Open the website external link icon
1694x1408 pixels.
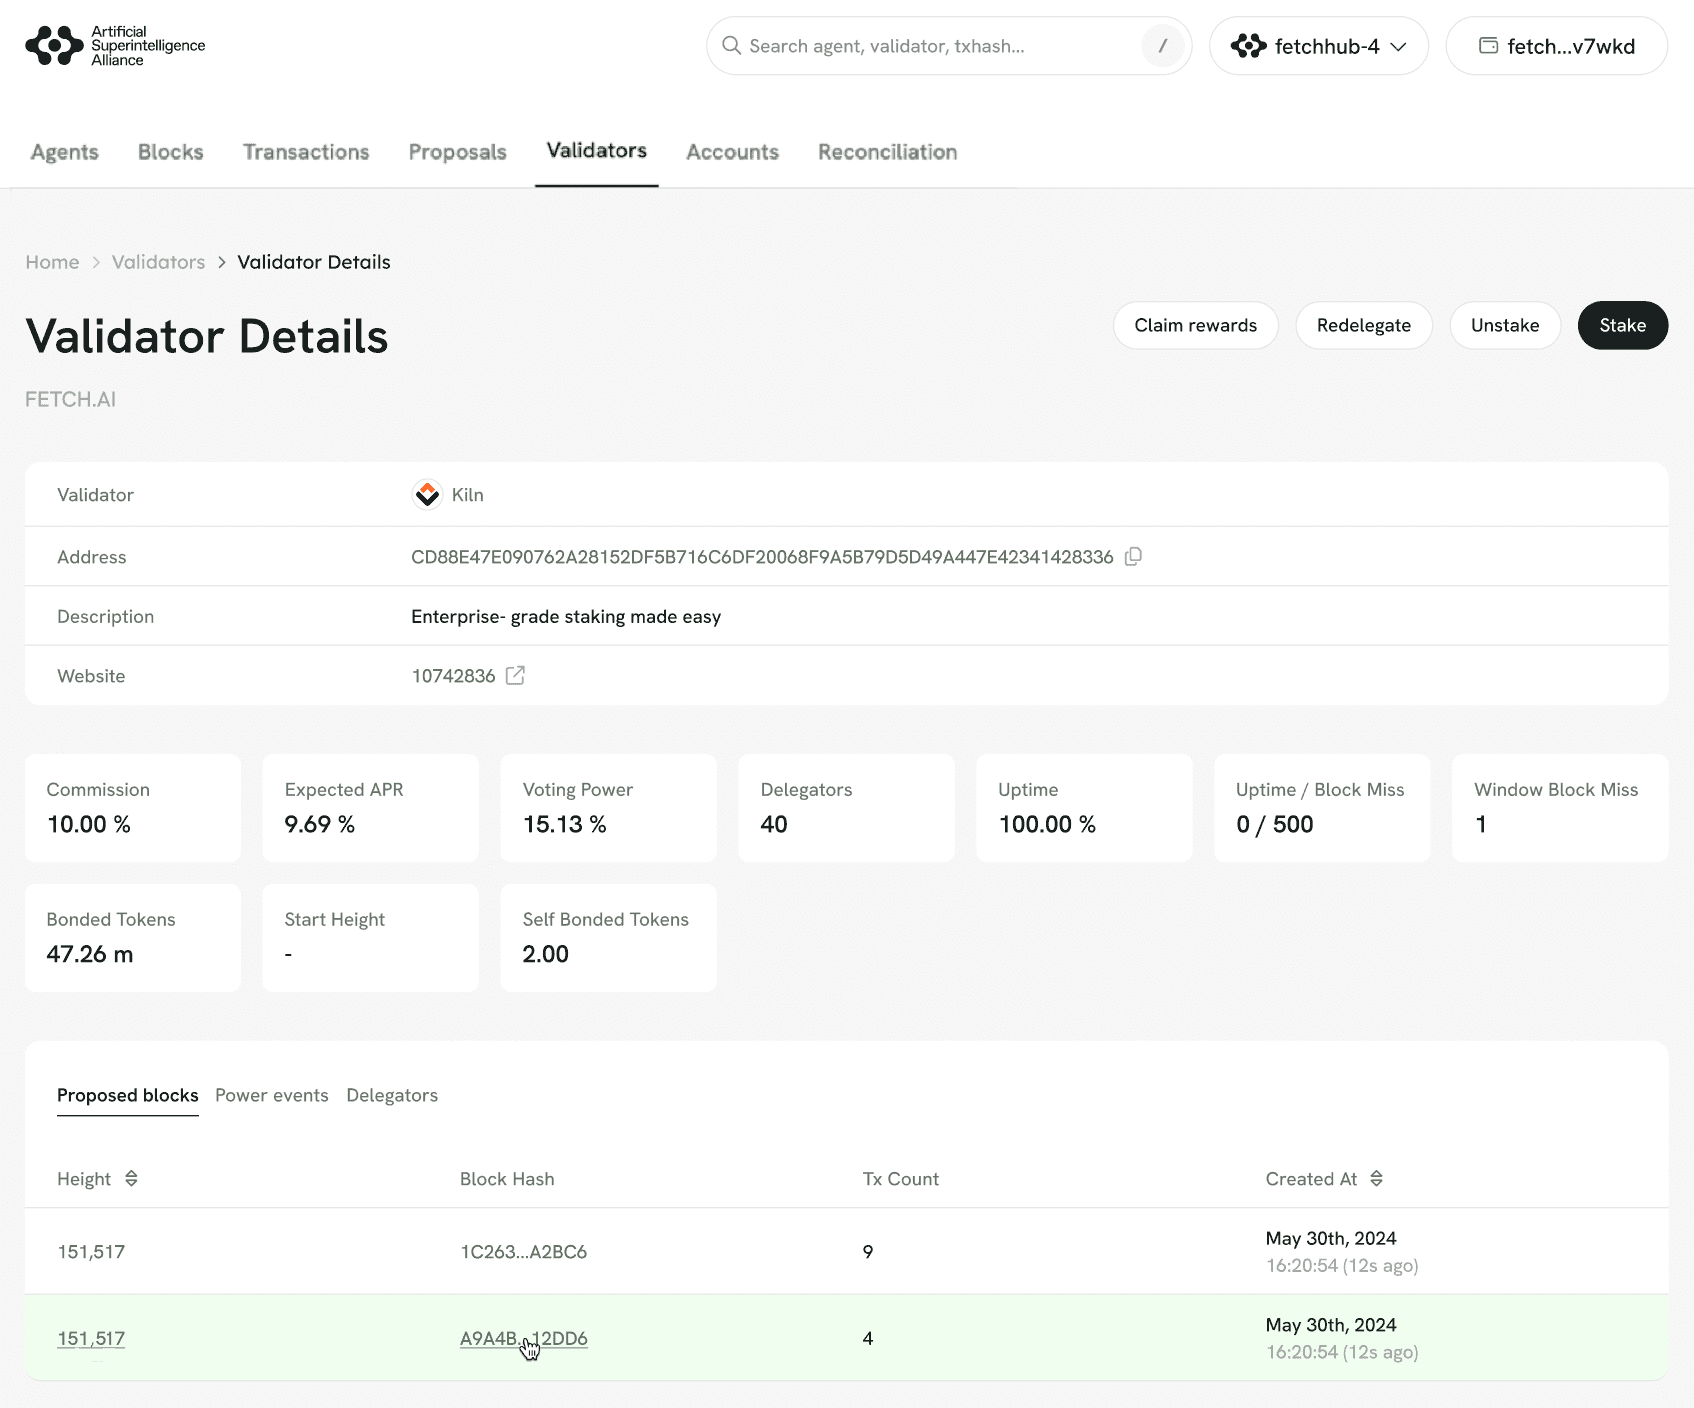515,676
